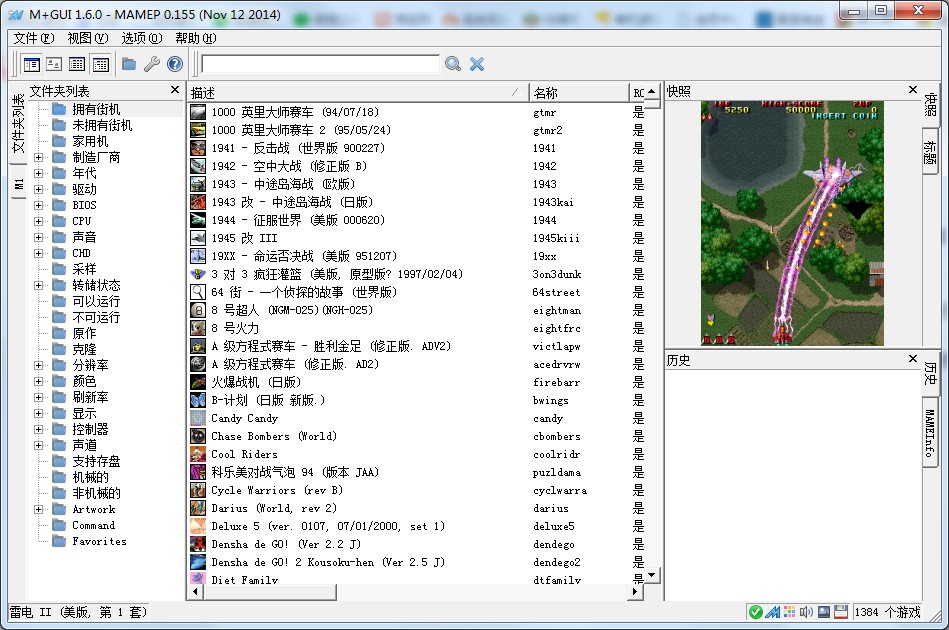This screenshot has width=949, height=630.
Task: Expand the Artwork folder tree node
Action: click(39, 509)
